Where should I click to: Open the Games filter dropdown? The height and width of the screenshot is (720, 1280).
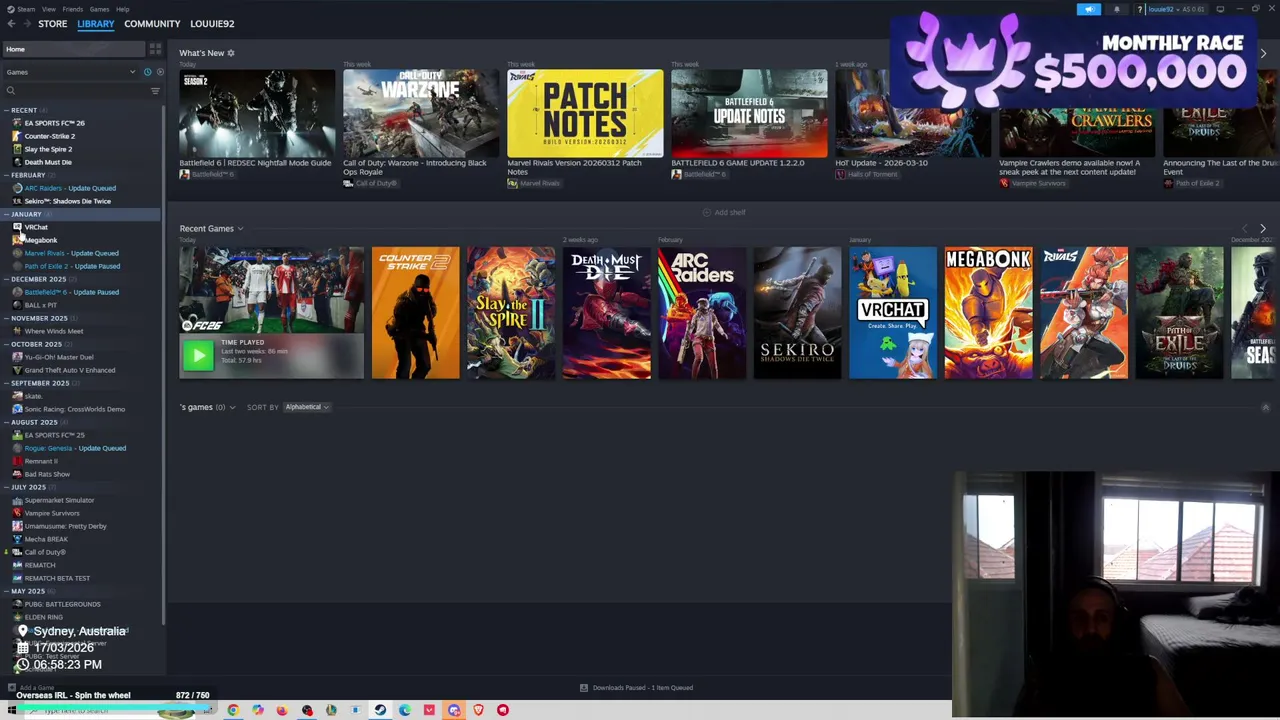pyautogui.click(x=70, y=72)
